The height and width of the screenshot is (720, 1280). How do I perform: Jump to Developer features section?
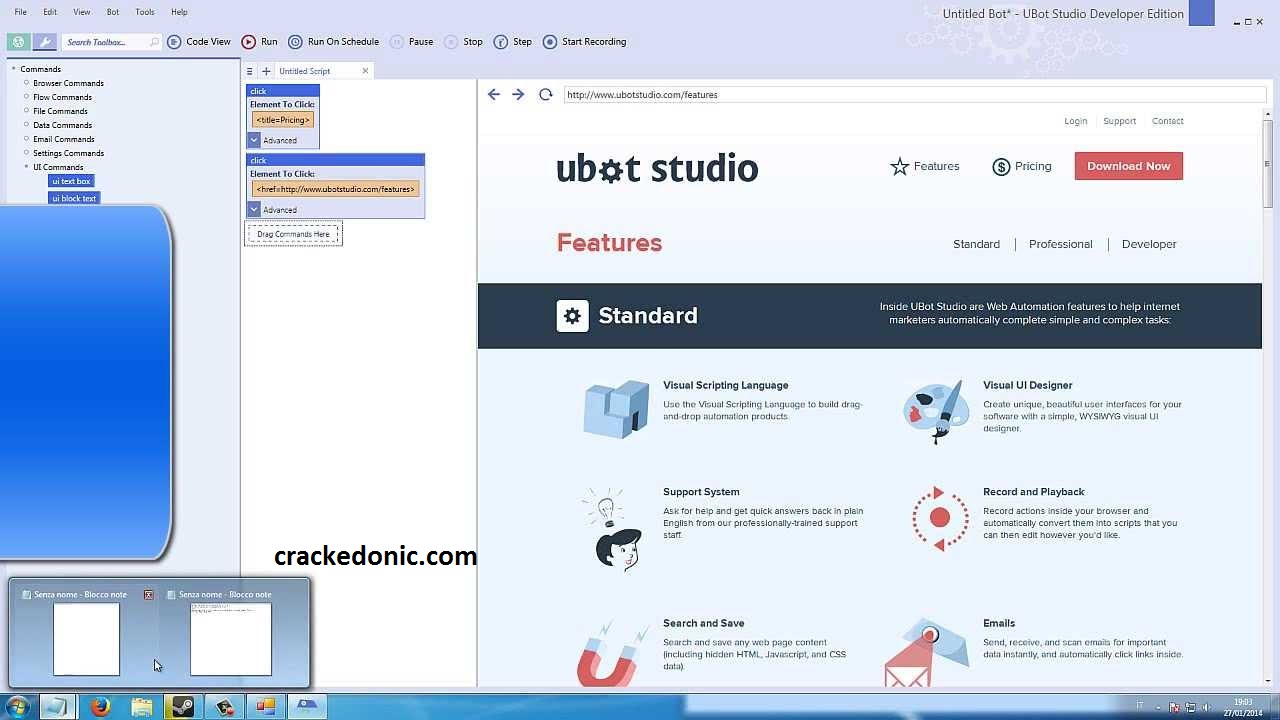pos(1148,244)
